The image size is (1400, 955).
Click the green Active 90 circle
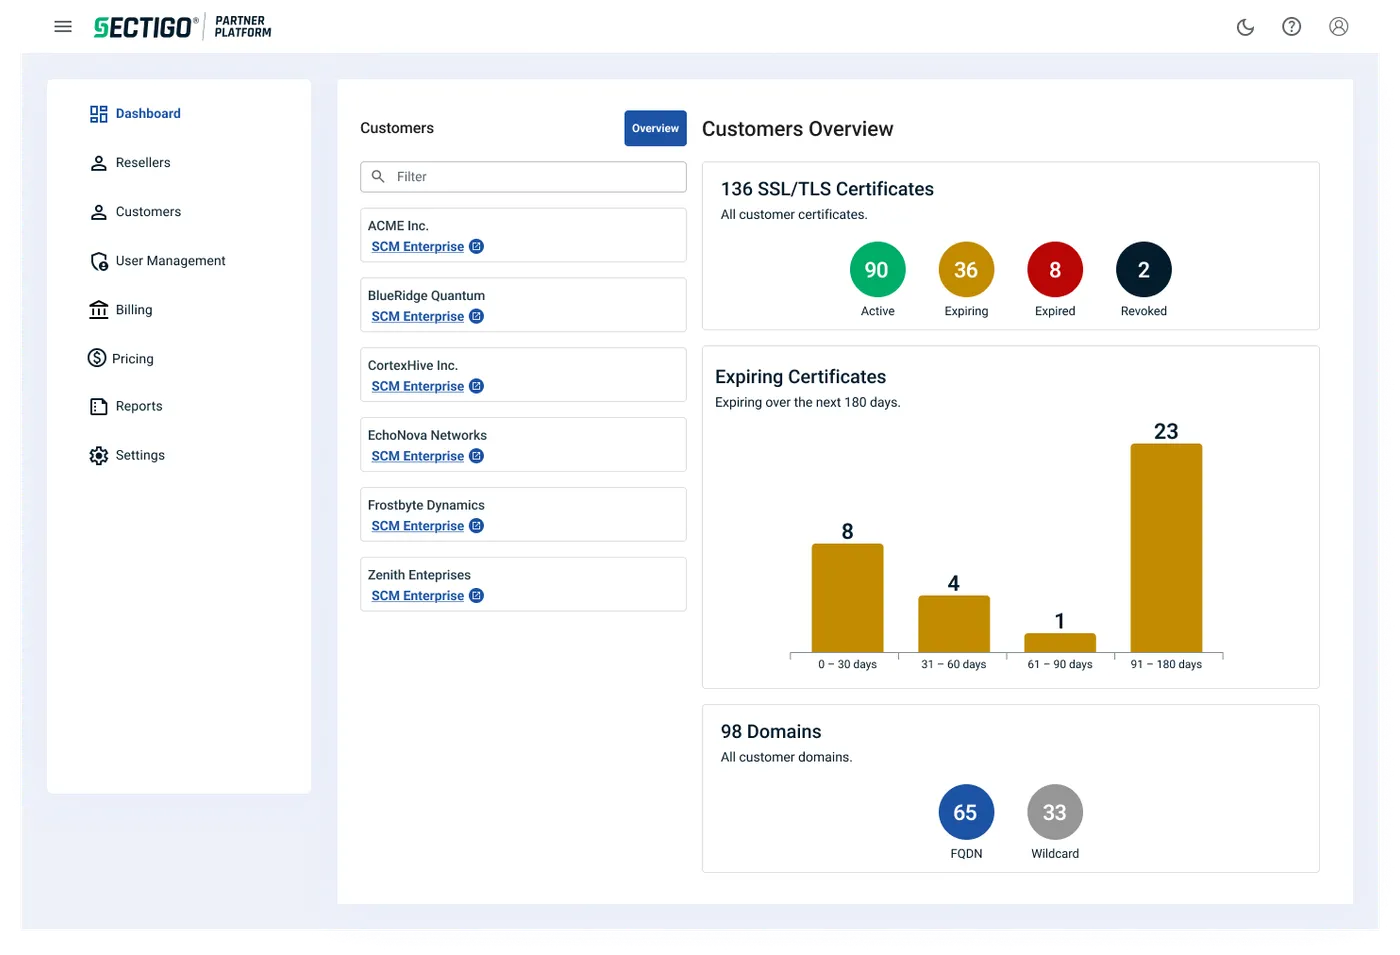tap(877, 270)
